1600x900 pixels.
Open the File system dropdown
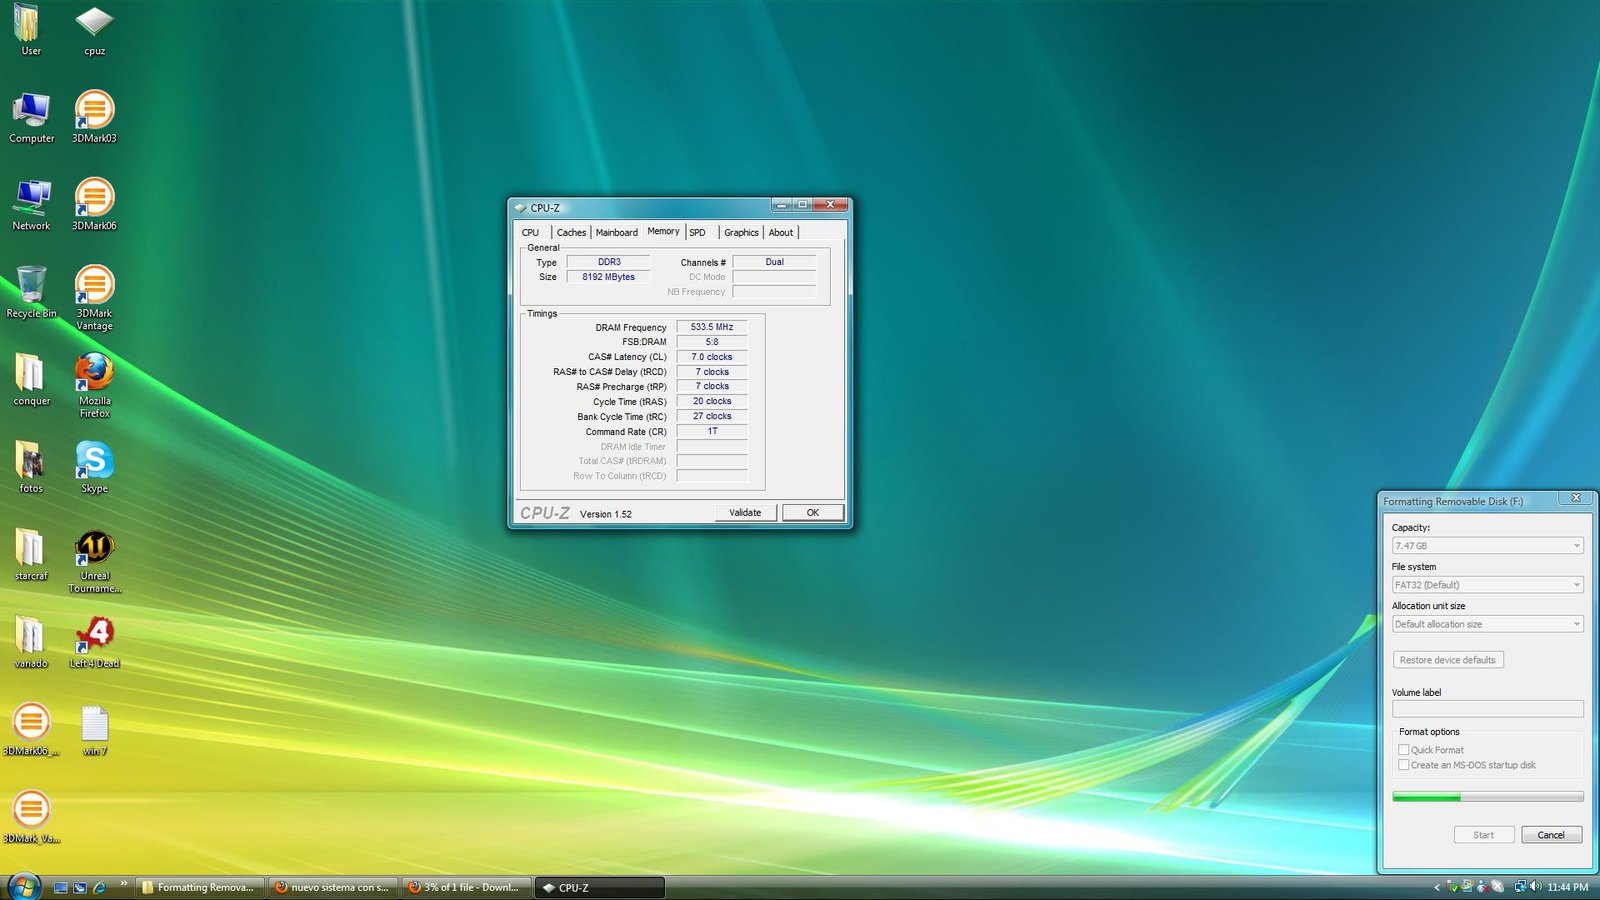point(1487,585)
